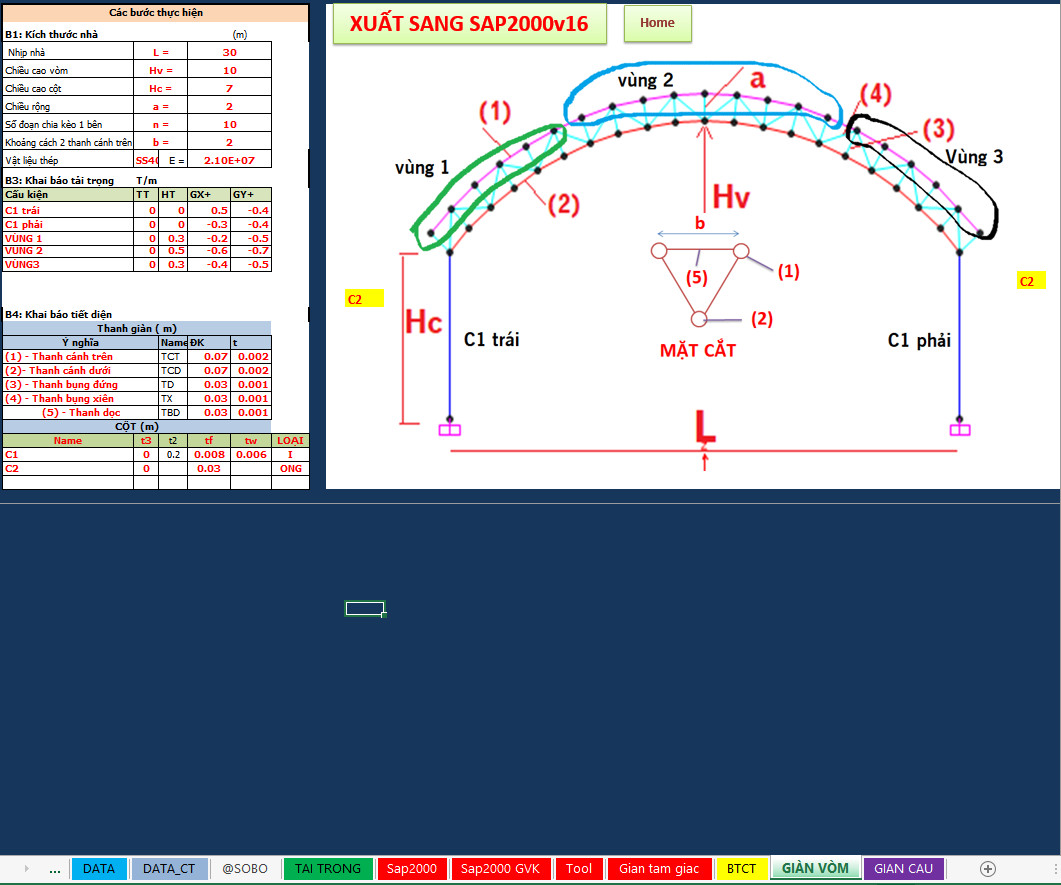The height and width of the screenshot is (885, 1061).
Task: Click the 'vùng 1' diagram label
Action: tap(422, 167)
